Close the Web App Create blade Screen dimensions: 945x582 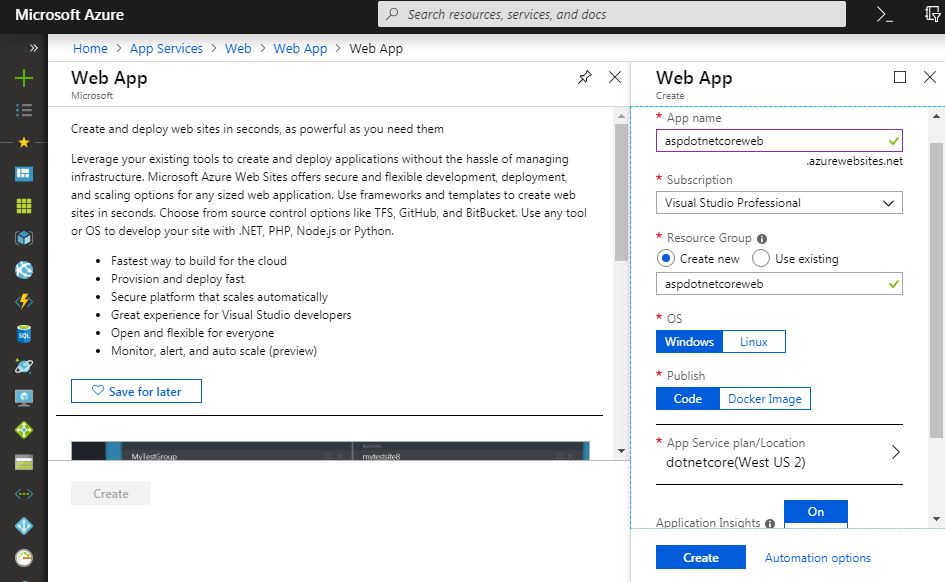pos(930,77)
